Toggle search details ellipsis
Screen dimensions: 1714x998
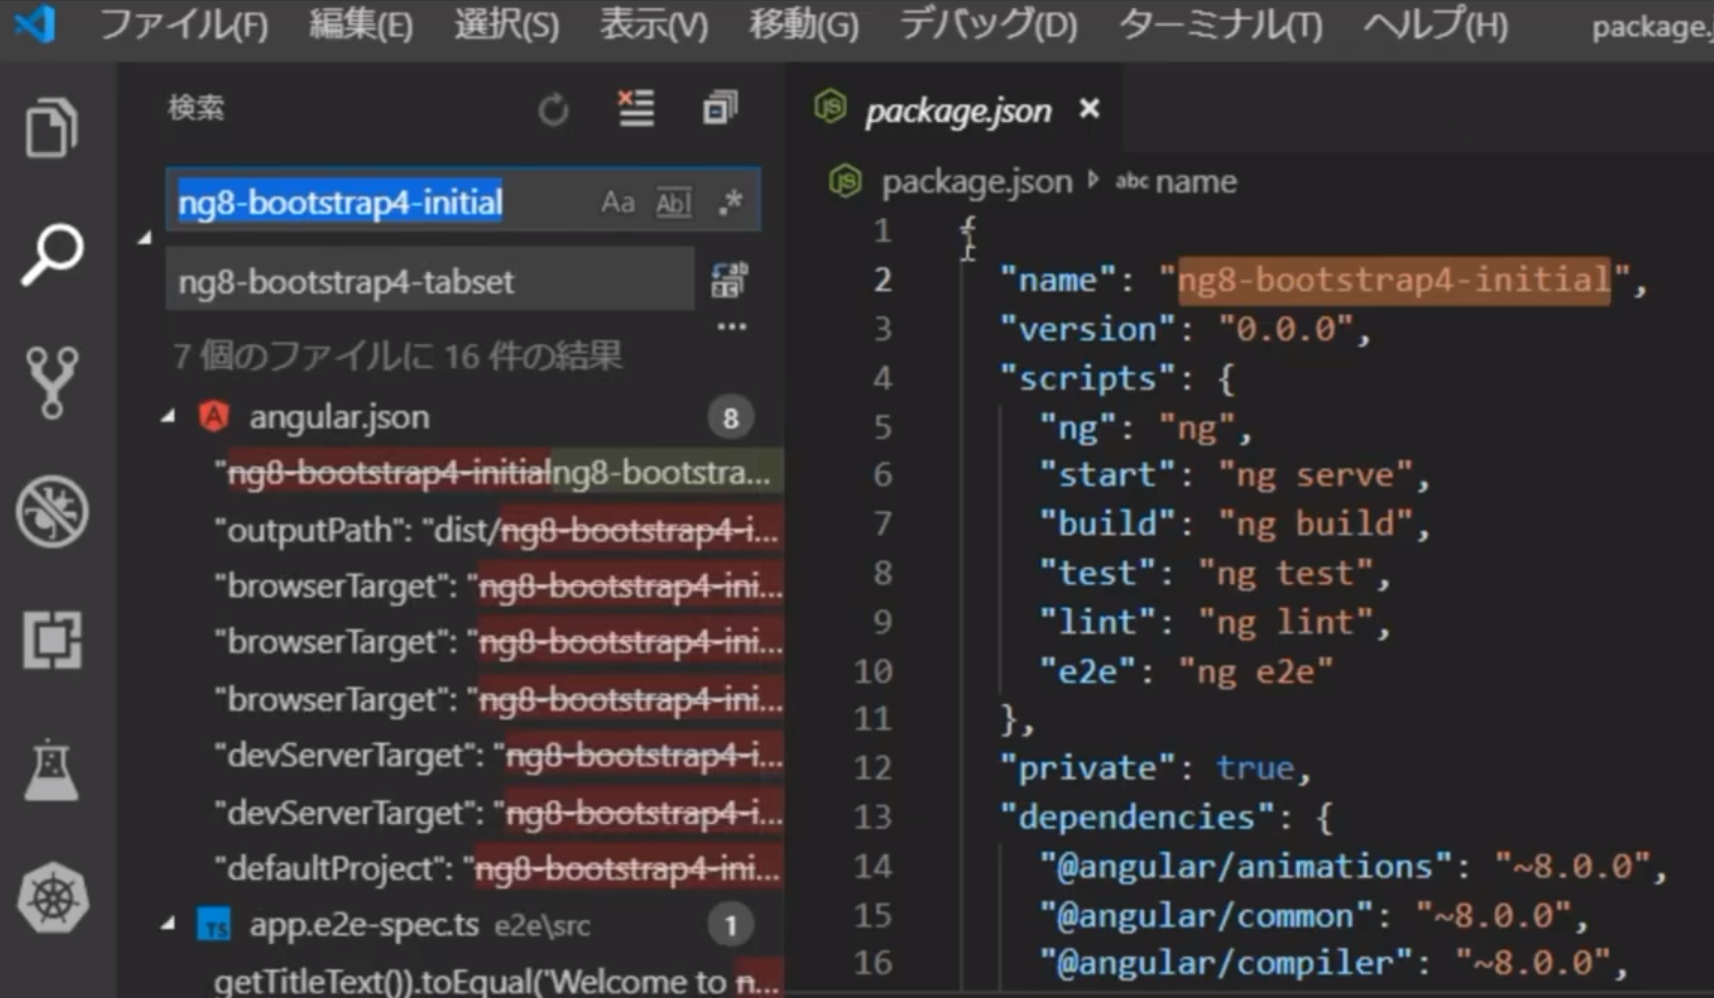pos(732,327)
